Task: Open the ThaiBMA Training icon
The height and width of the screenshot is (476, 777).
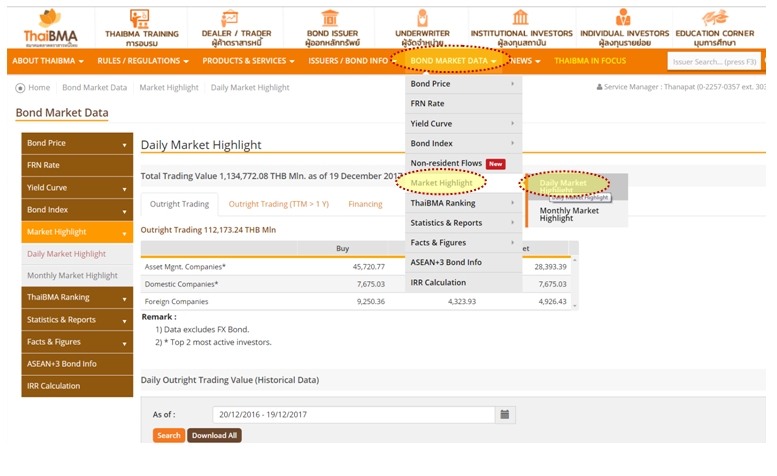Action: [x=140, y=19]
